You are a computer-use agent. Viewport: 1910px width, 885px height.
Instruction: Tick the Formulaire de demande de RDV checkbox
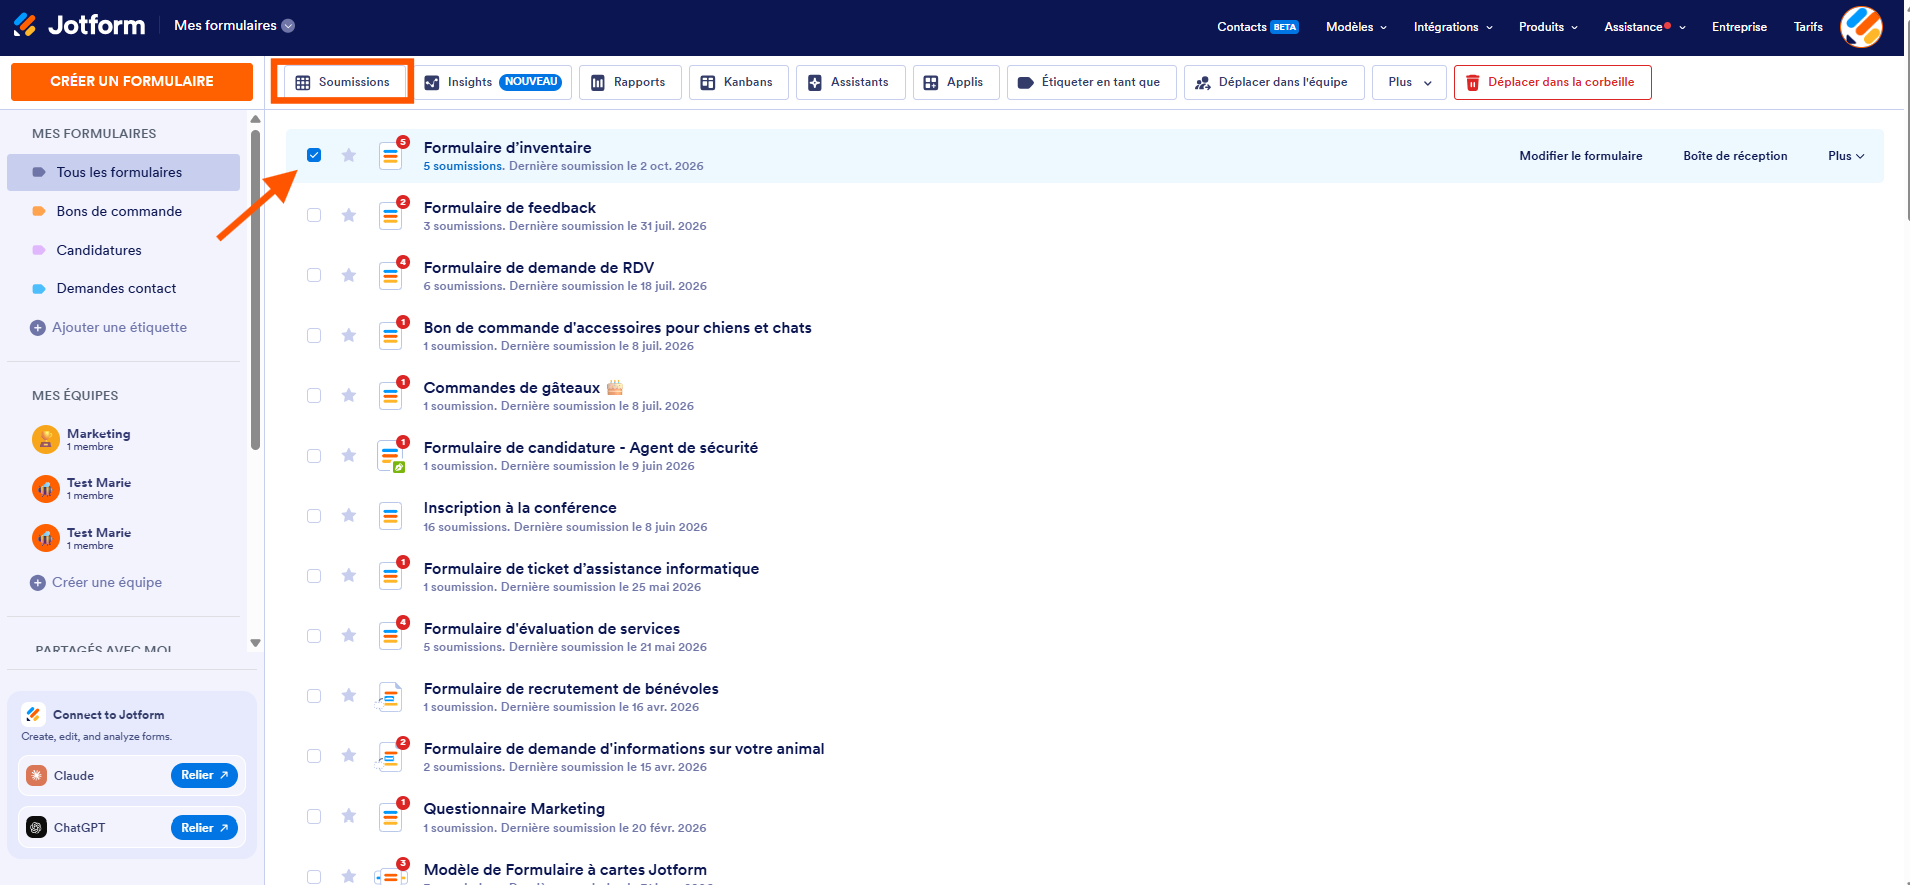point(314,275)
